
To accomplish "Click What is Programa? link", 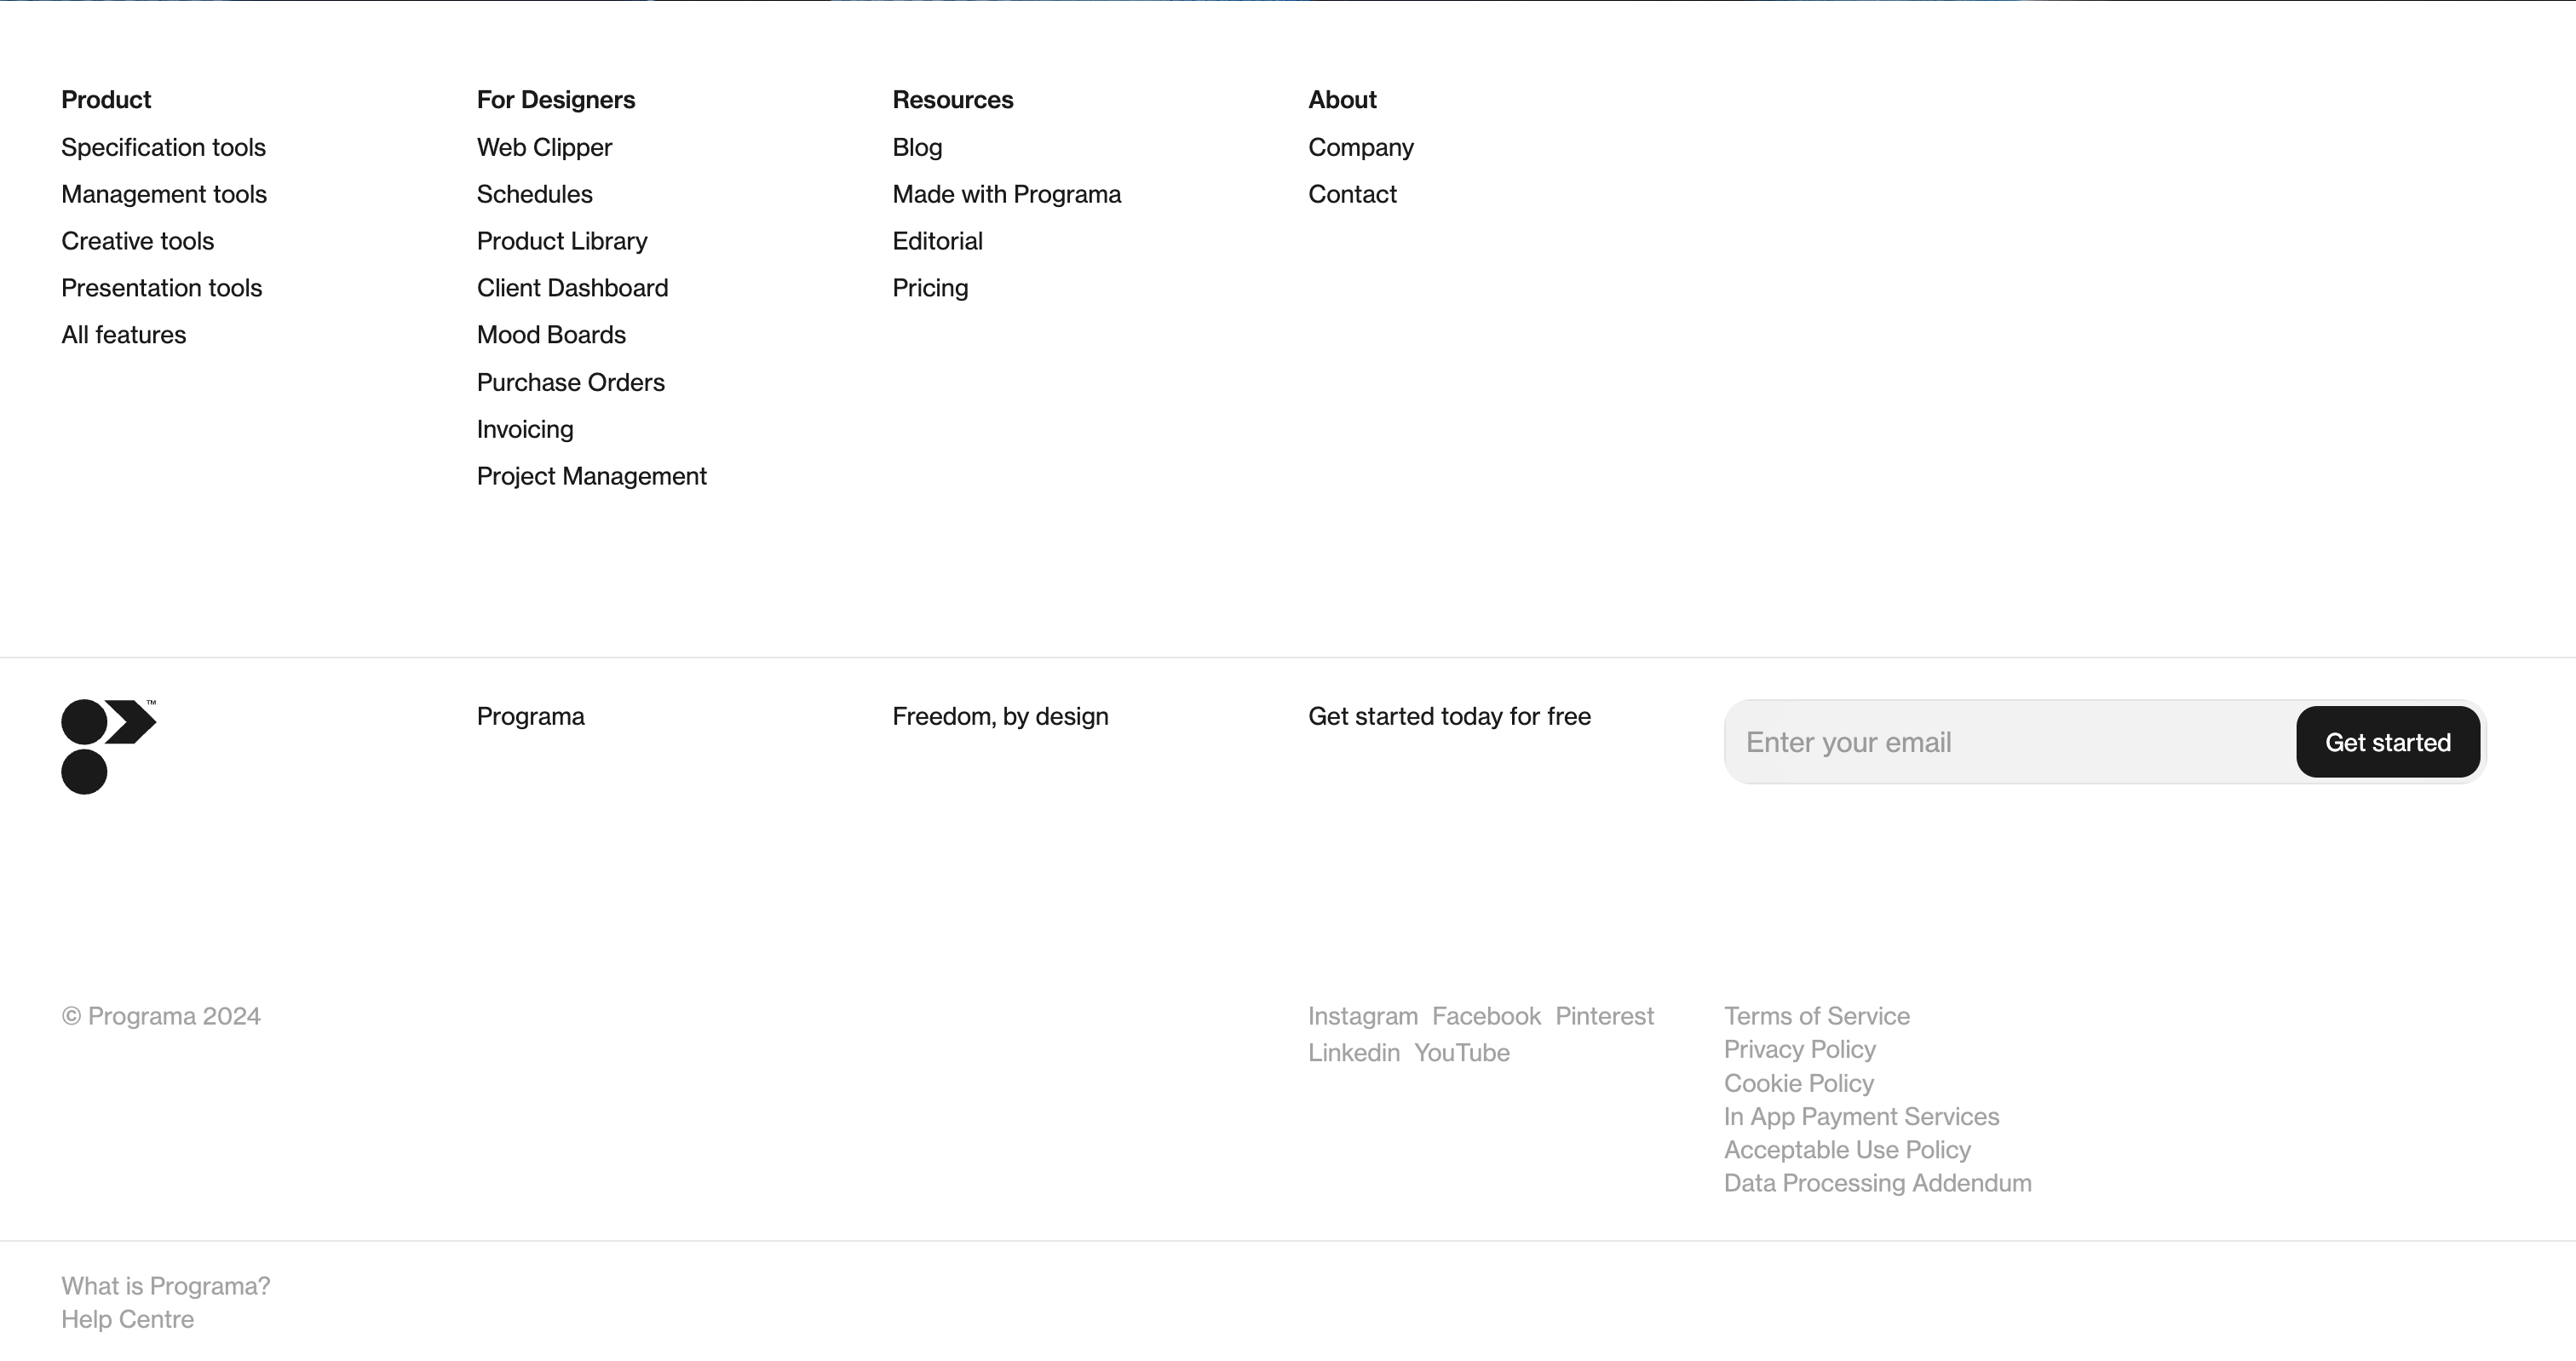I will (x=165, y=1286).
